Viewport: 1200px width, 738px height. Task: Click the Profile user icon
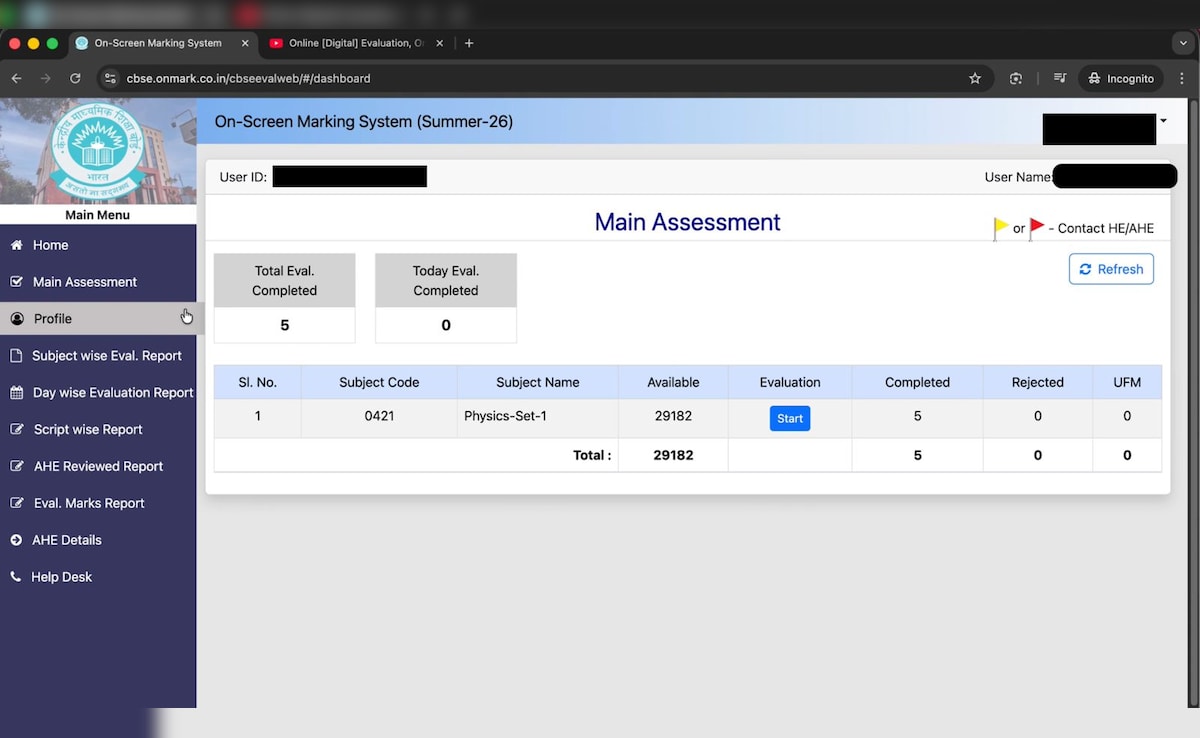click(17, 319)
